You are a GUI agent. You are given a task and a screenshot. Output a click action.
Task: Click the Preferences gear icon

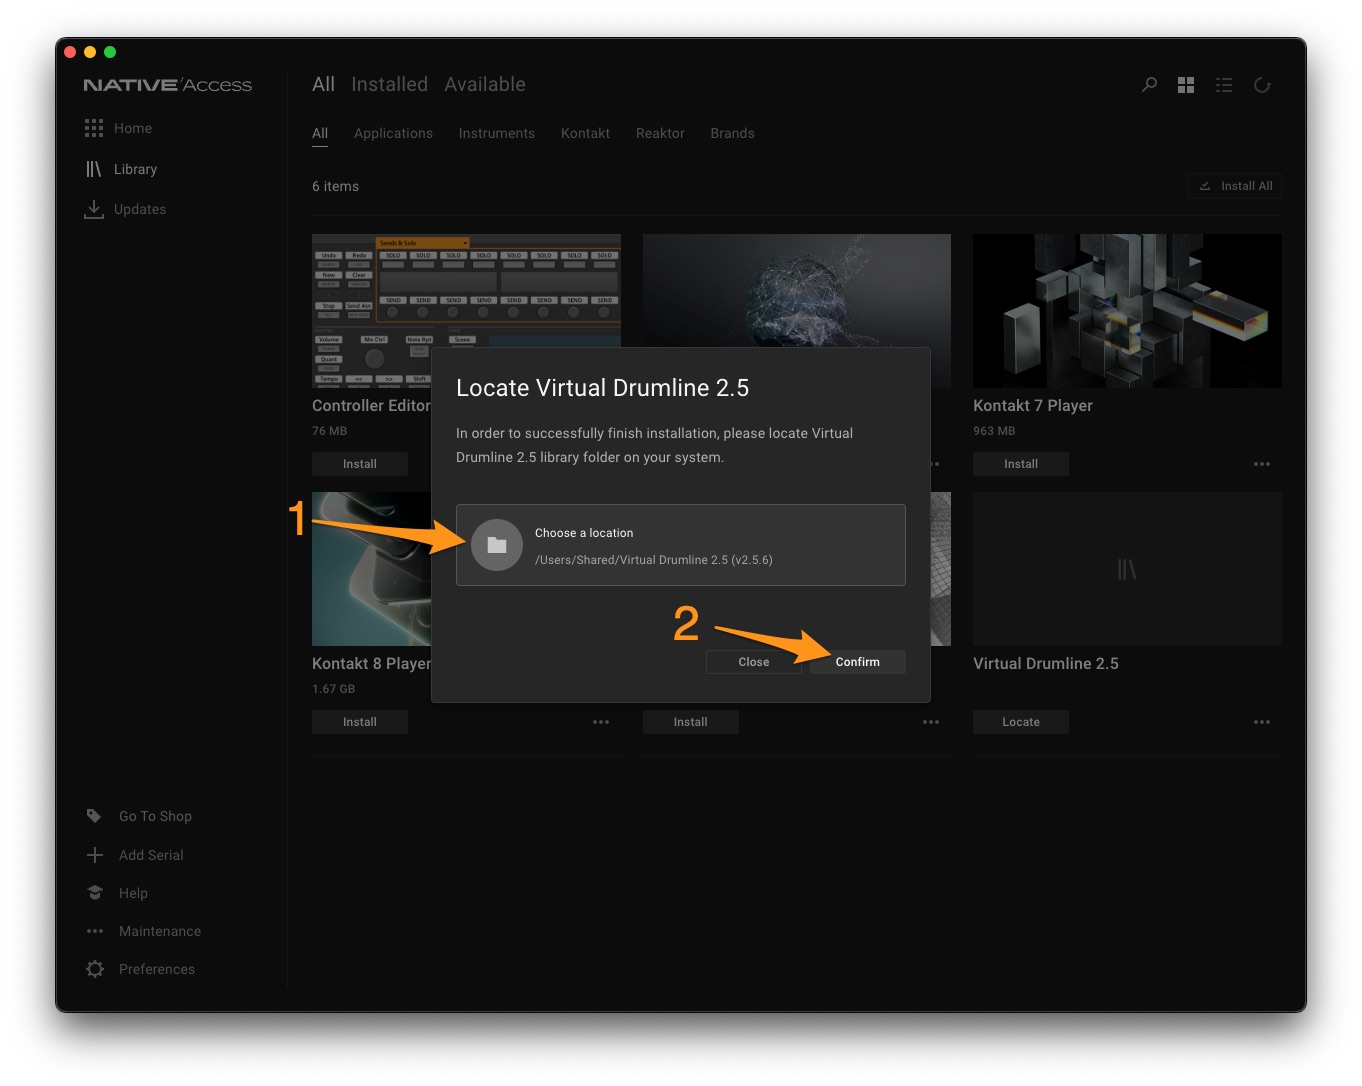click(95, 969)
